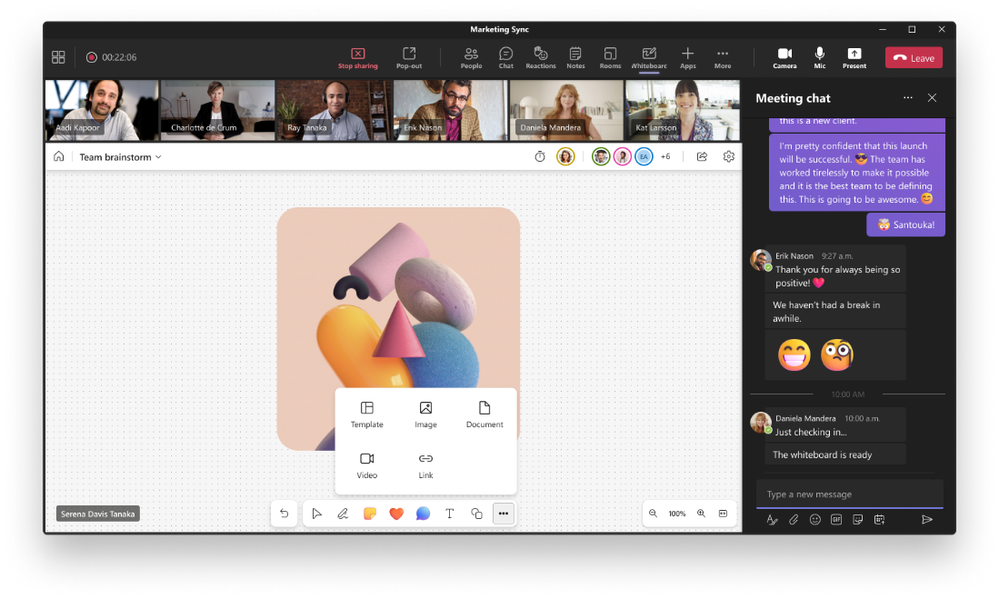Screen dimensions: 999x599
Task: Go to whiteboard home
Action: click(x=59, y=157)
